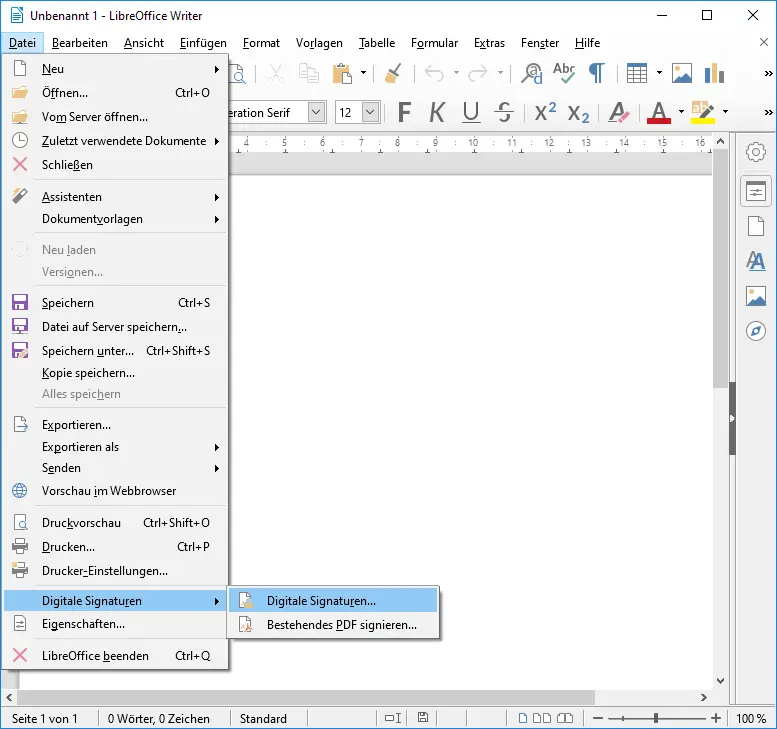The height and width of the screenshot is (729, 777).
Task: Expand the Neu submenu
Action: click(x=115, y=69)
